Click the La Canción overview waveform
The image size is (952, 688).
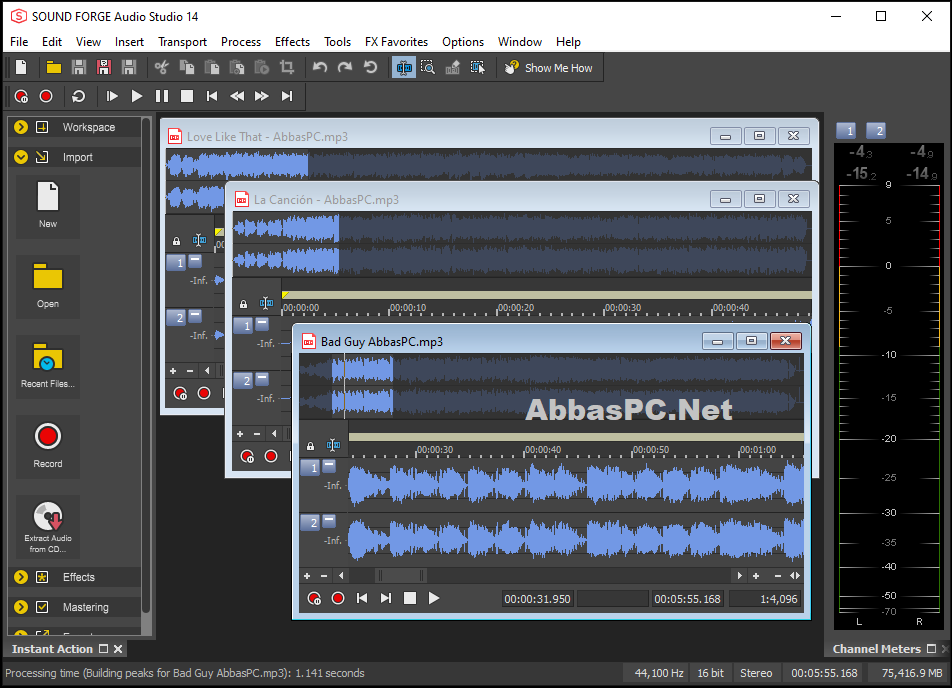coord(522,245)
